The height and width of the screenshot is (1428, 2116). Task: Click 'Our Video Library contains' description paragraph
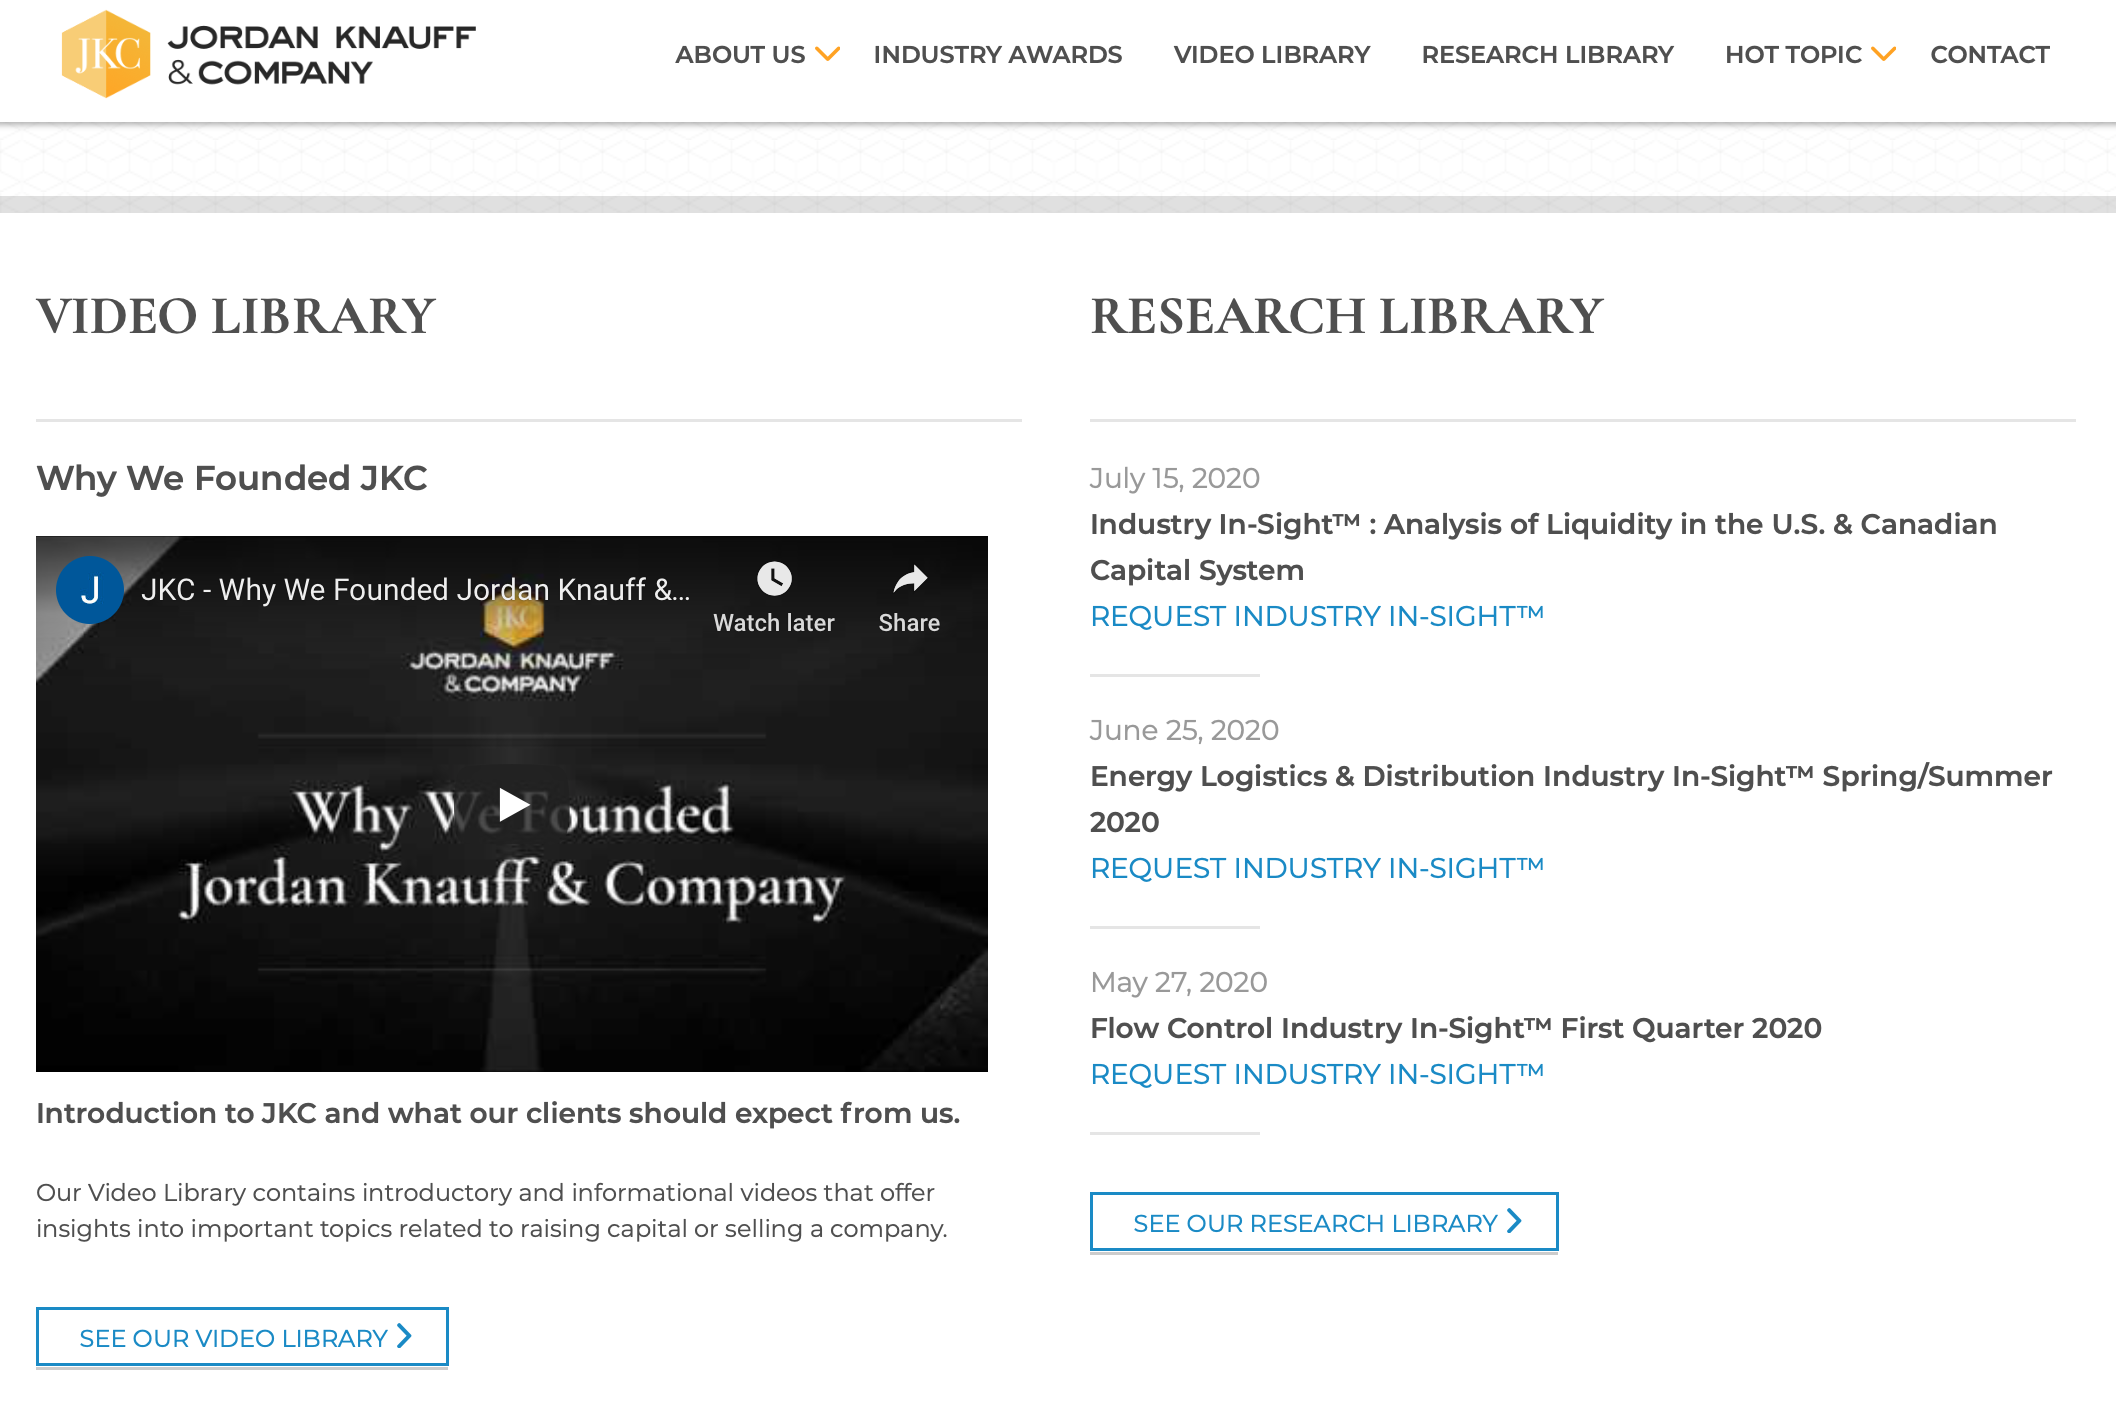[x=492, y=1210]
